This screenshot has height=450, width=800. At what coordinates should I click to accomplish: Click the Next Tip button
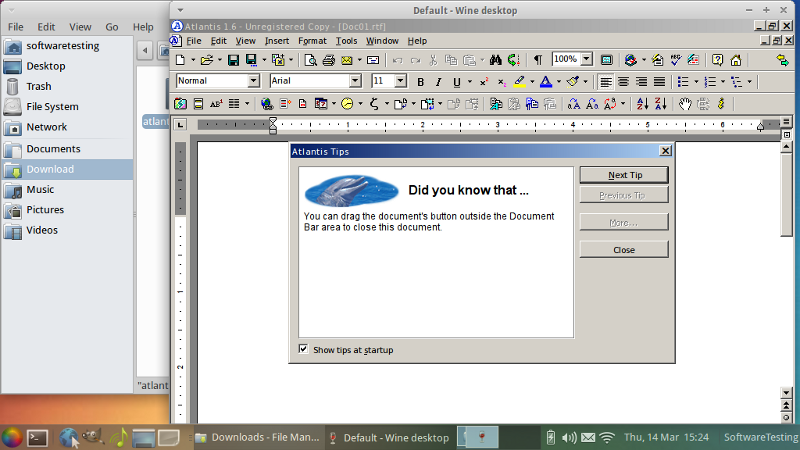point(624,175)
